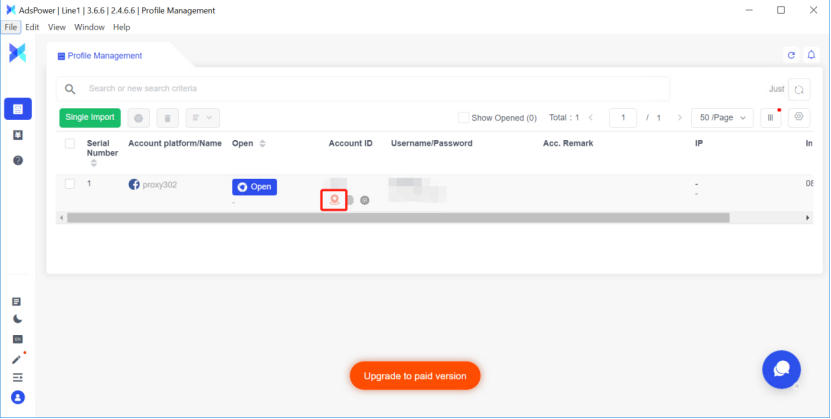Change language with EN icon
The width and height of the screenshot is (831, 419).
17,339
